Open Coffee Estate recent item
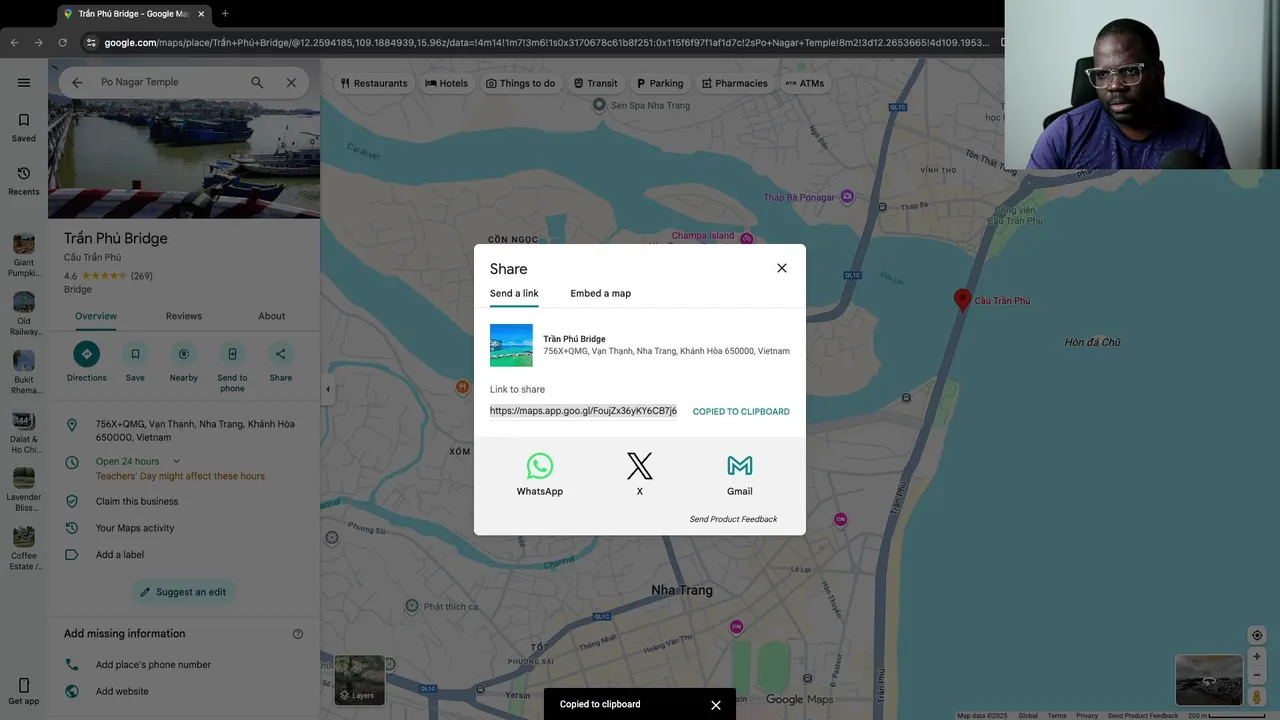Image resolution: width=1280 pixels, height=720 pixels. [x=24, y=549]
